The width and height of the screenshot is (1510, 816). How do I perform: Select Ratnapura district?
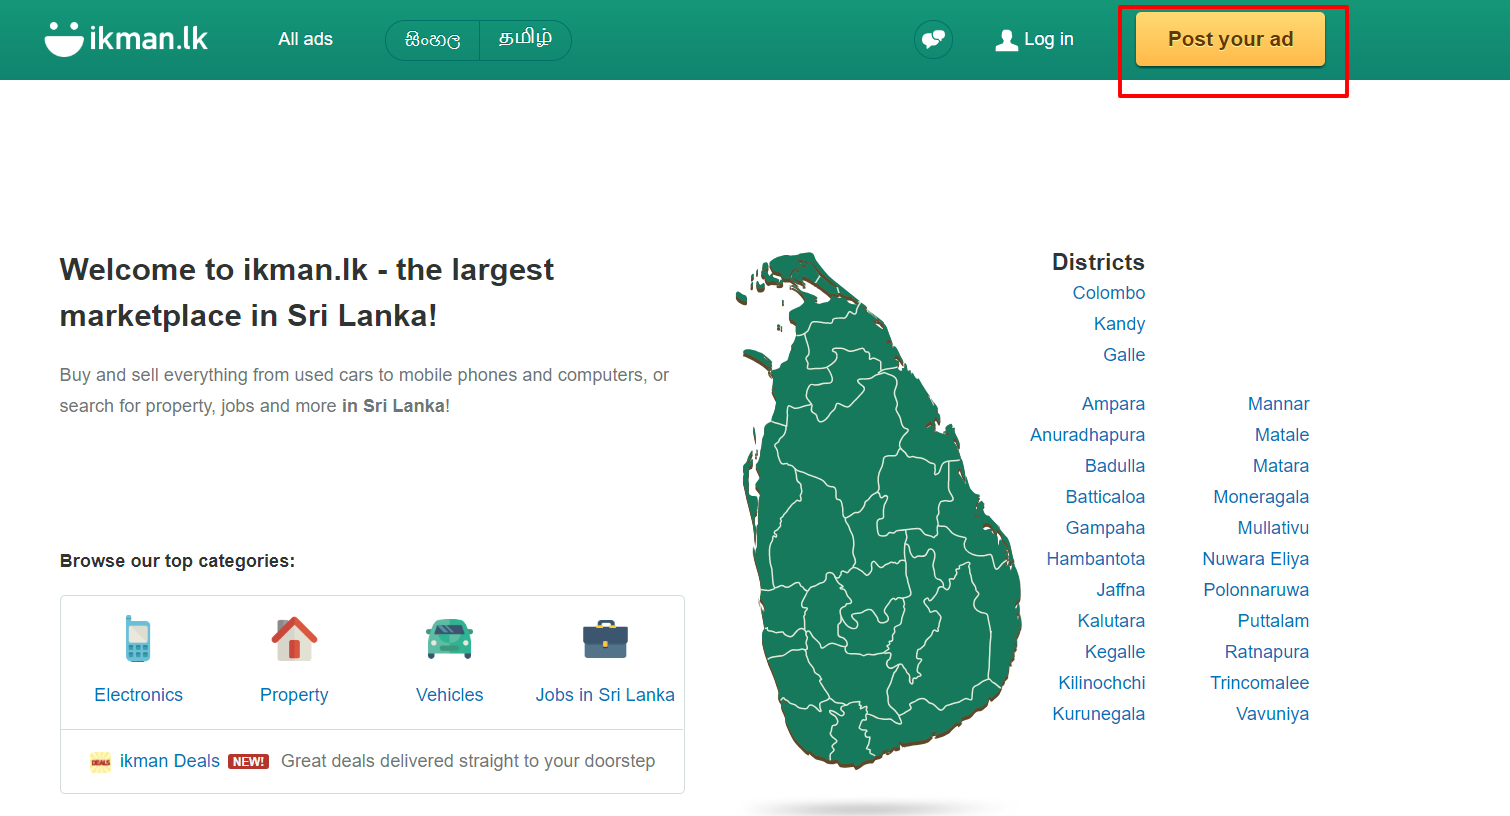pos(1267,652)
